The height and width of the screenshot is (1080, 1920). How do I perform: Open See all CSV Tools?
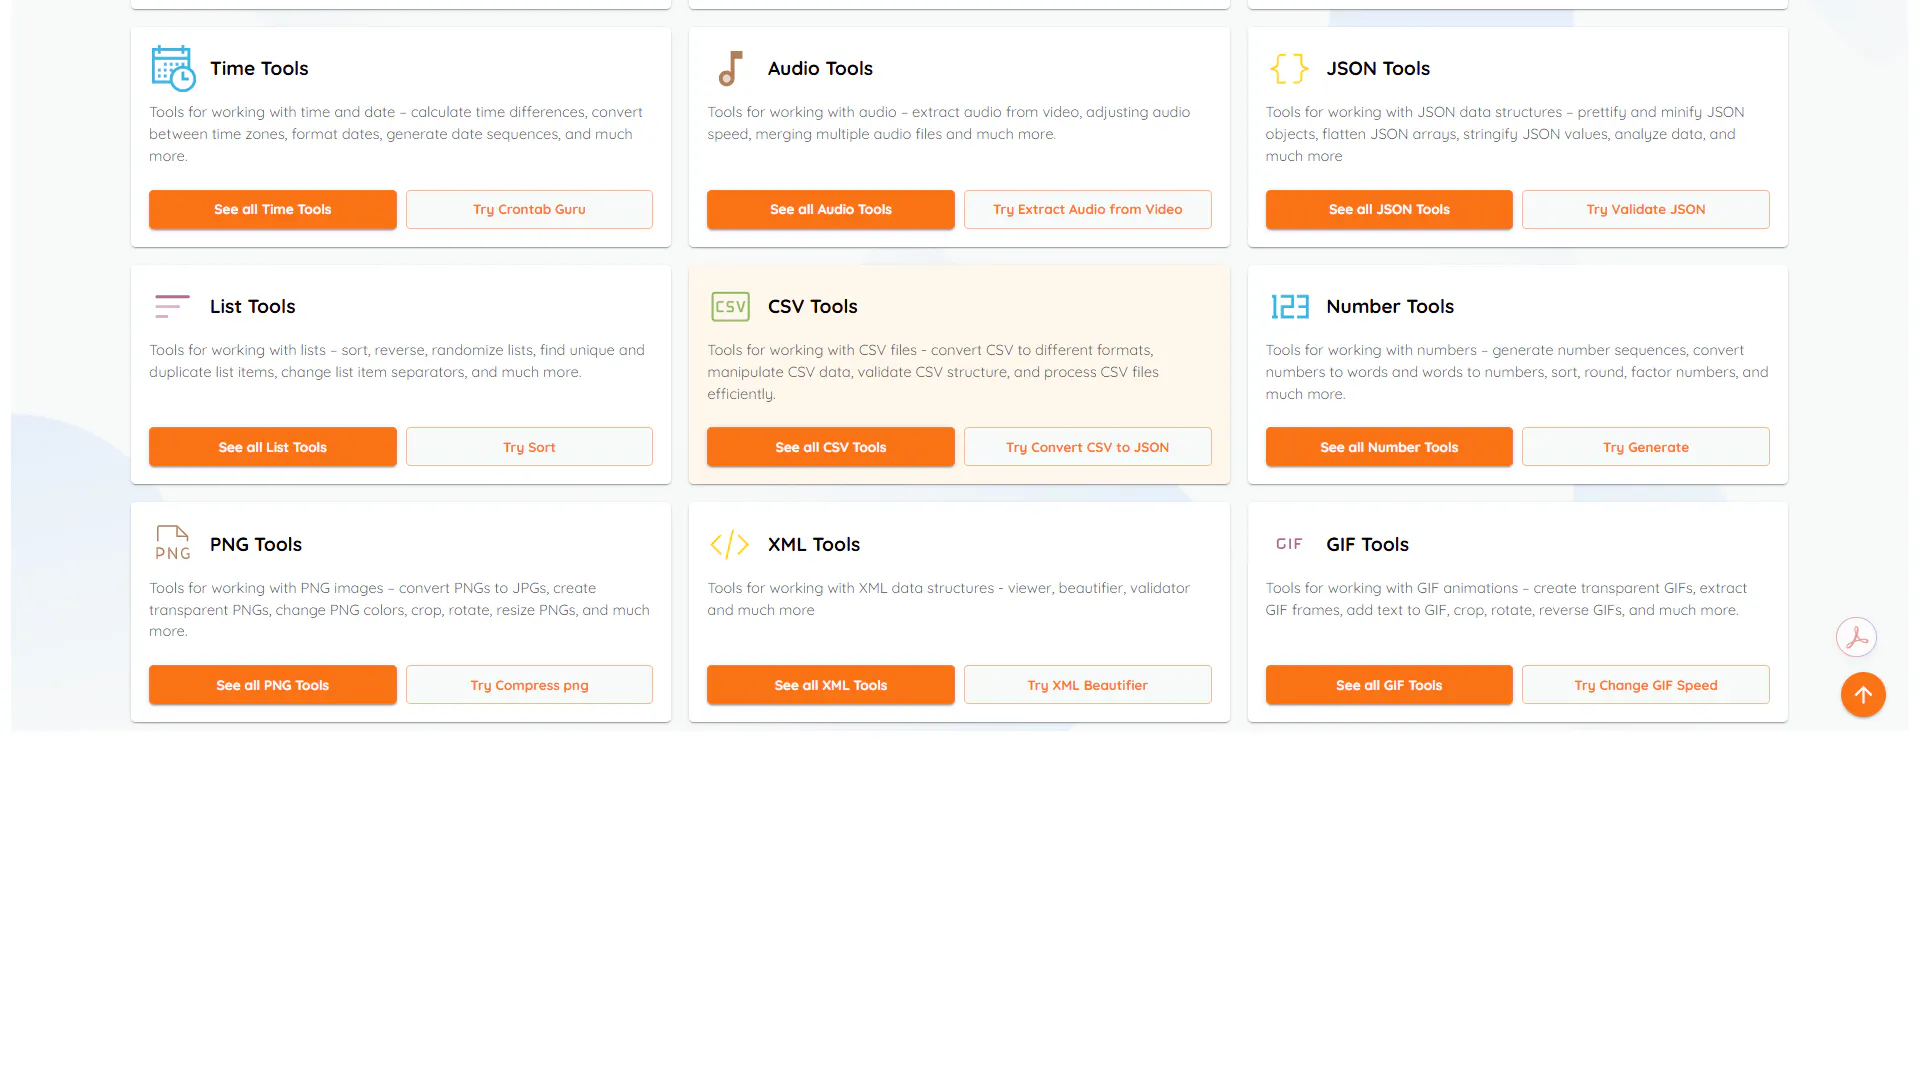tap(831, 447)
